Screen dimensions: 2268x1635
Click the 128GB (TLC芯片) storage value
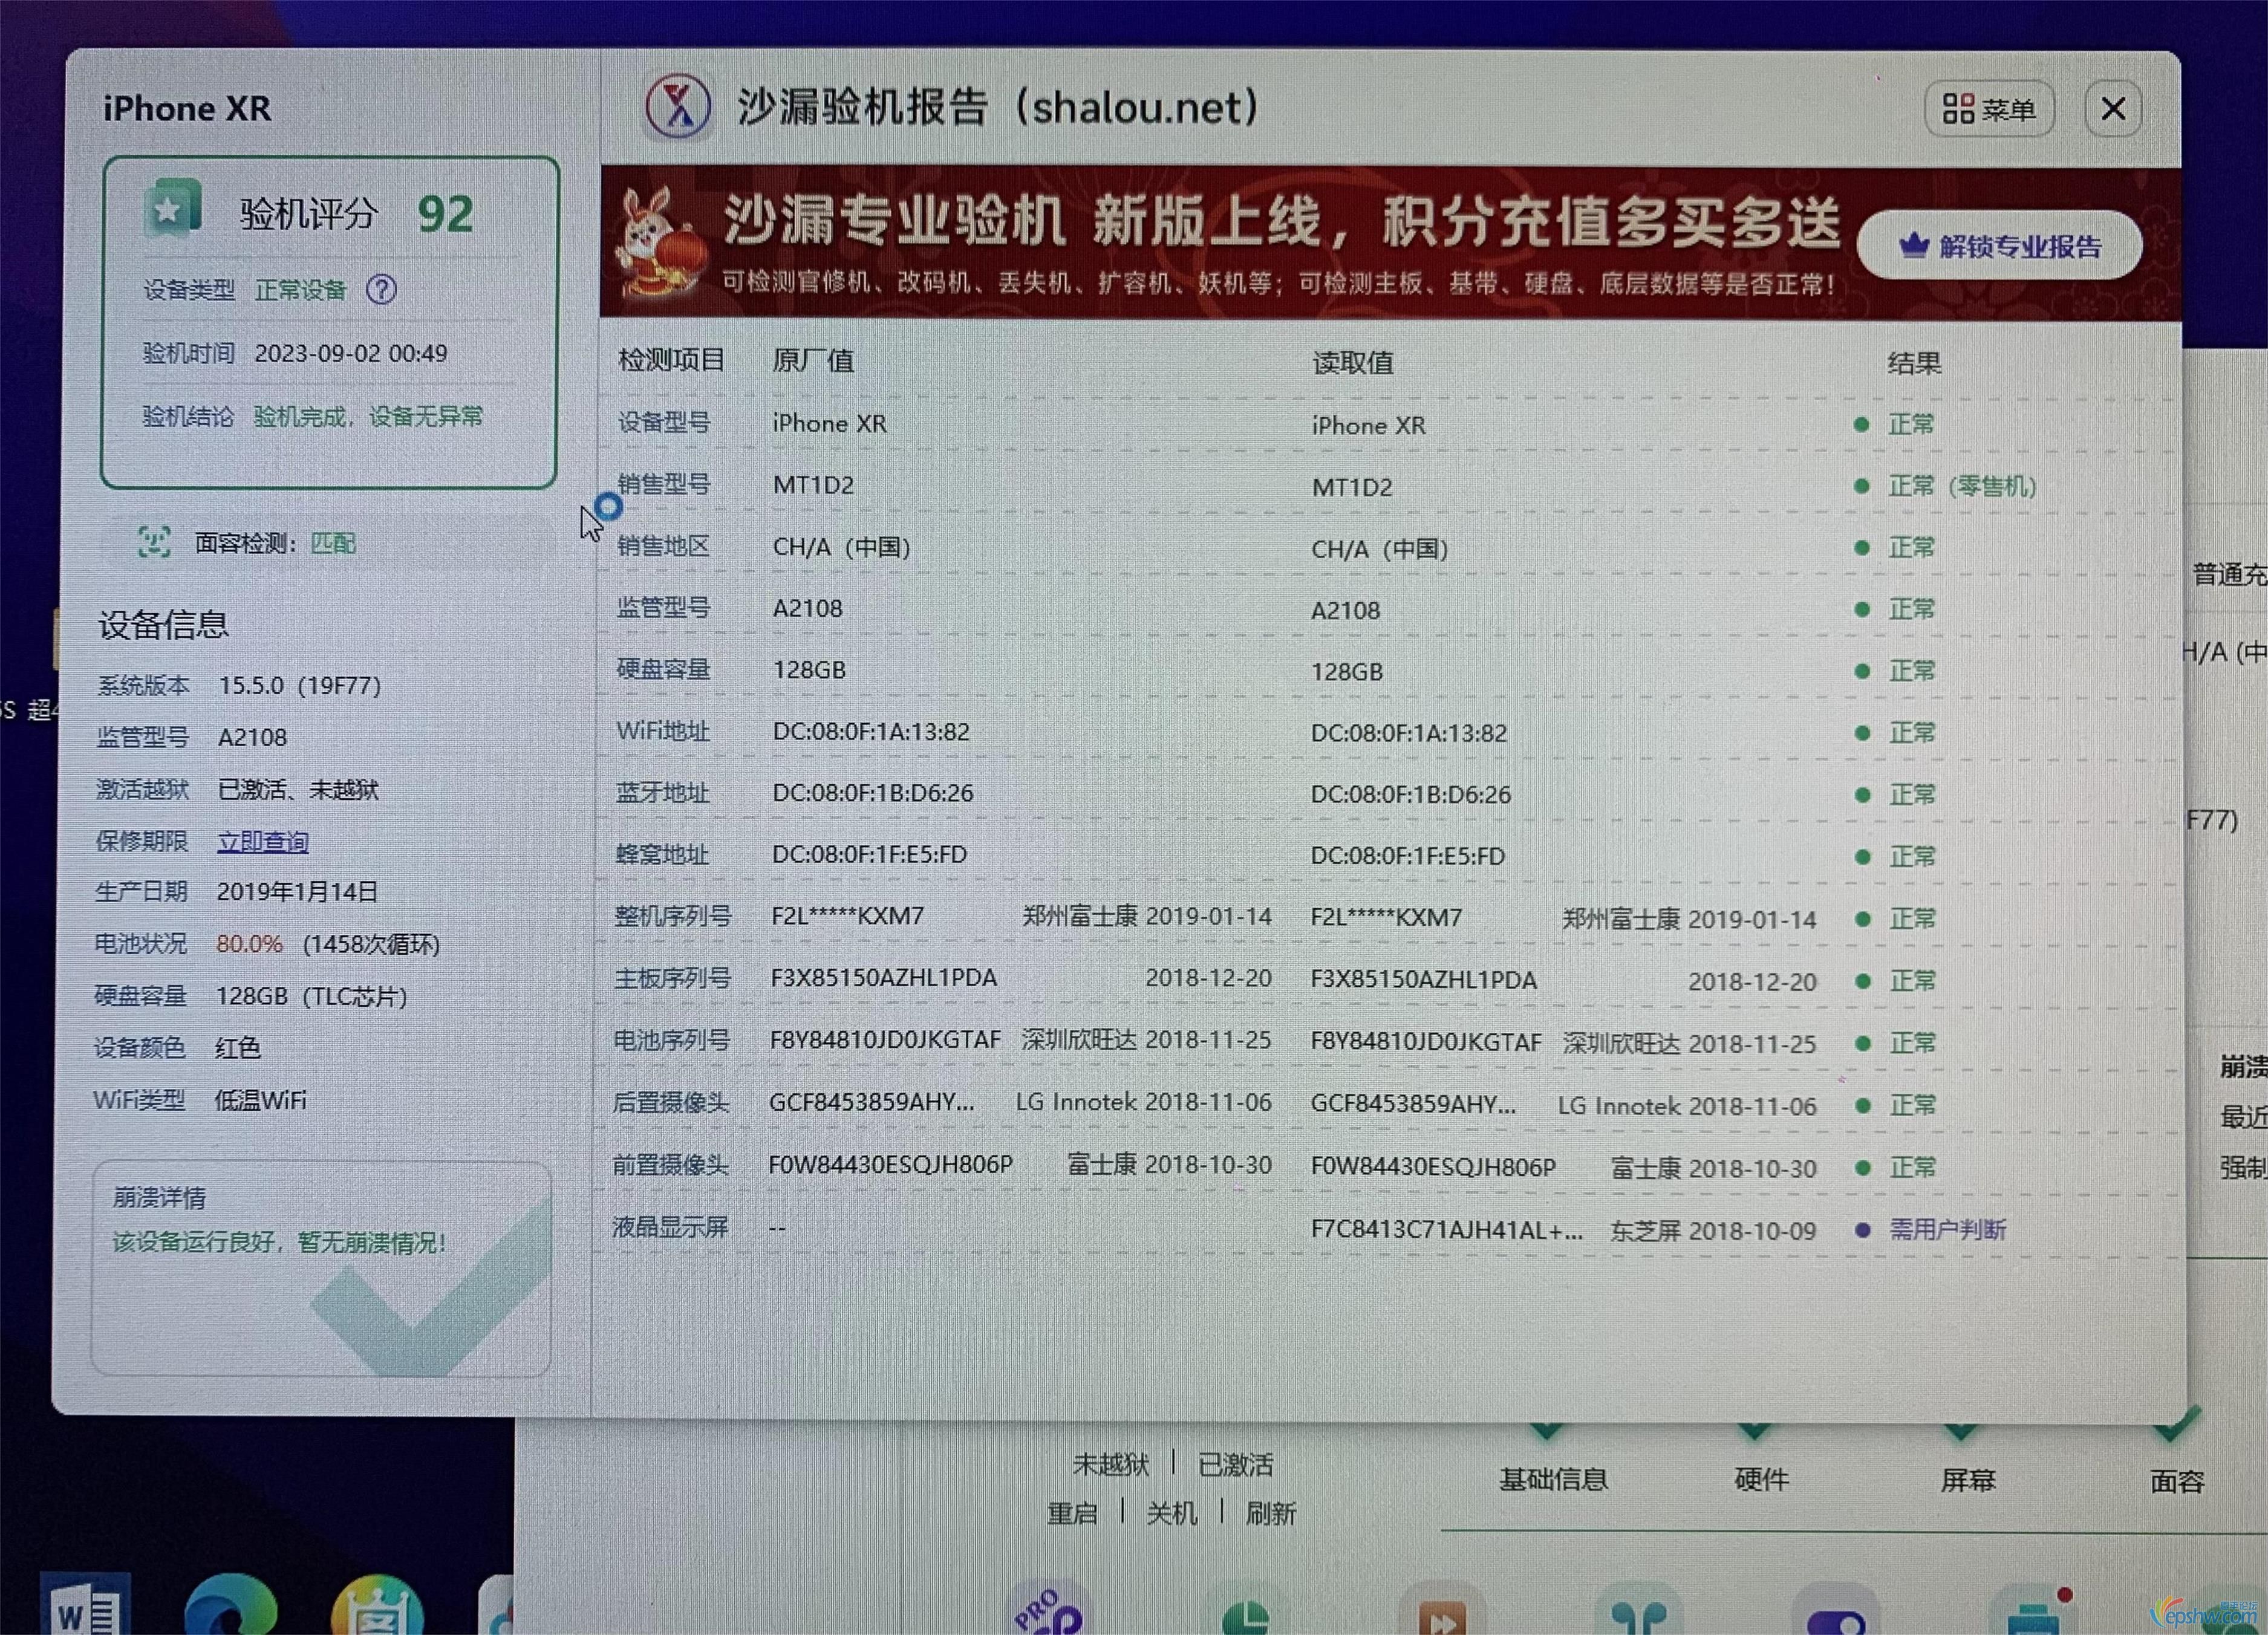click(311, 996)
